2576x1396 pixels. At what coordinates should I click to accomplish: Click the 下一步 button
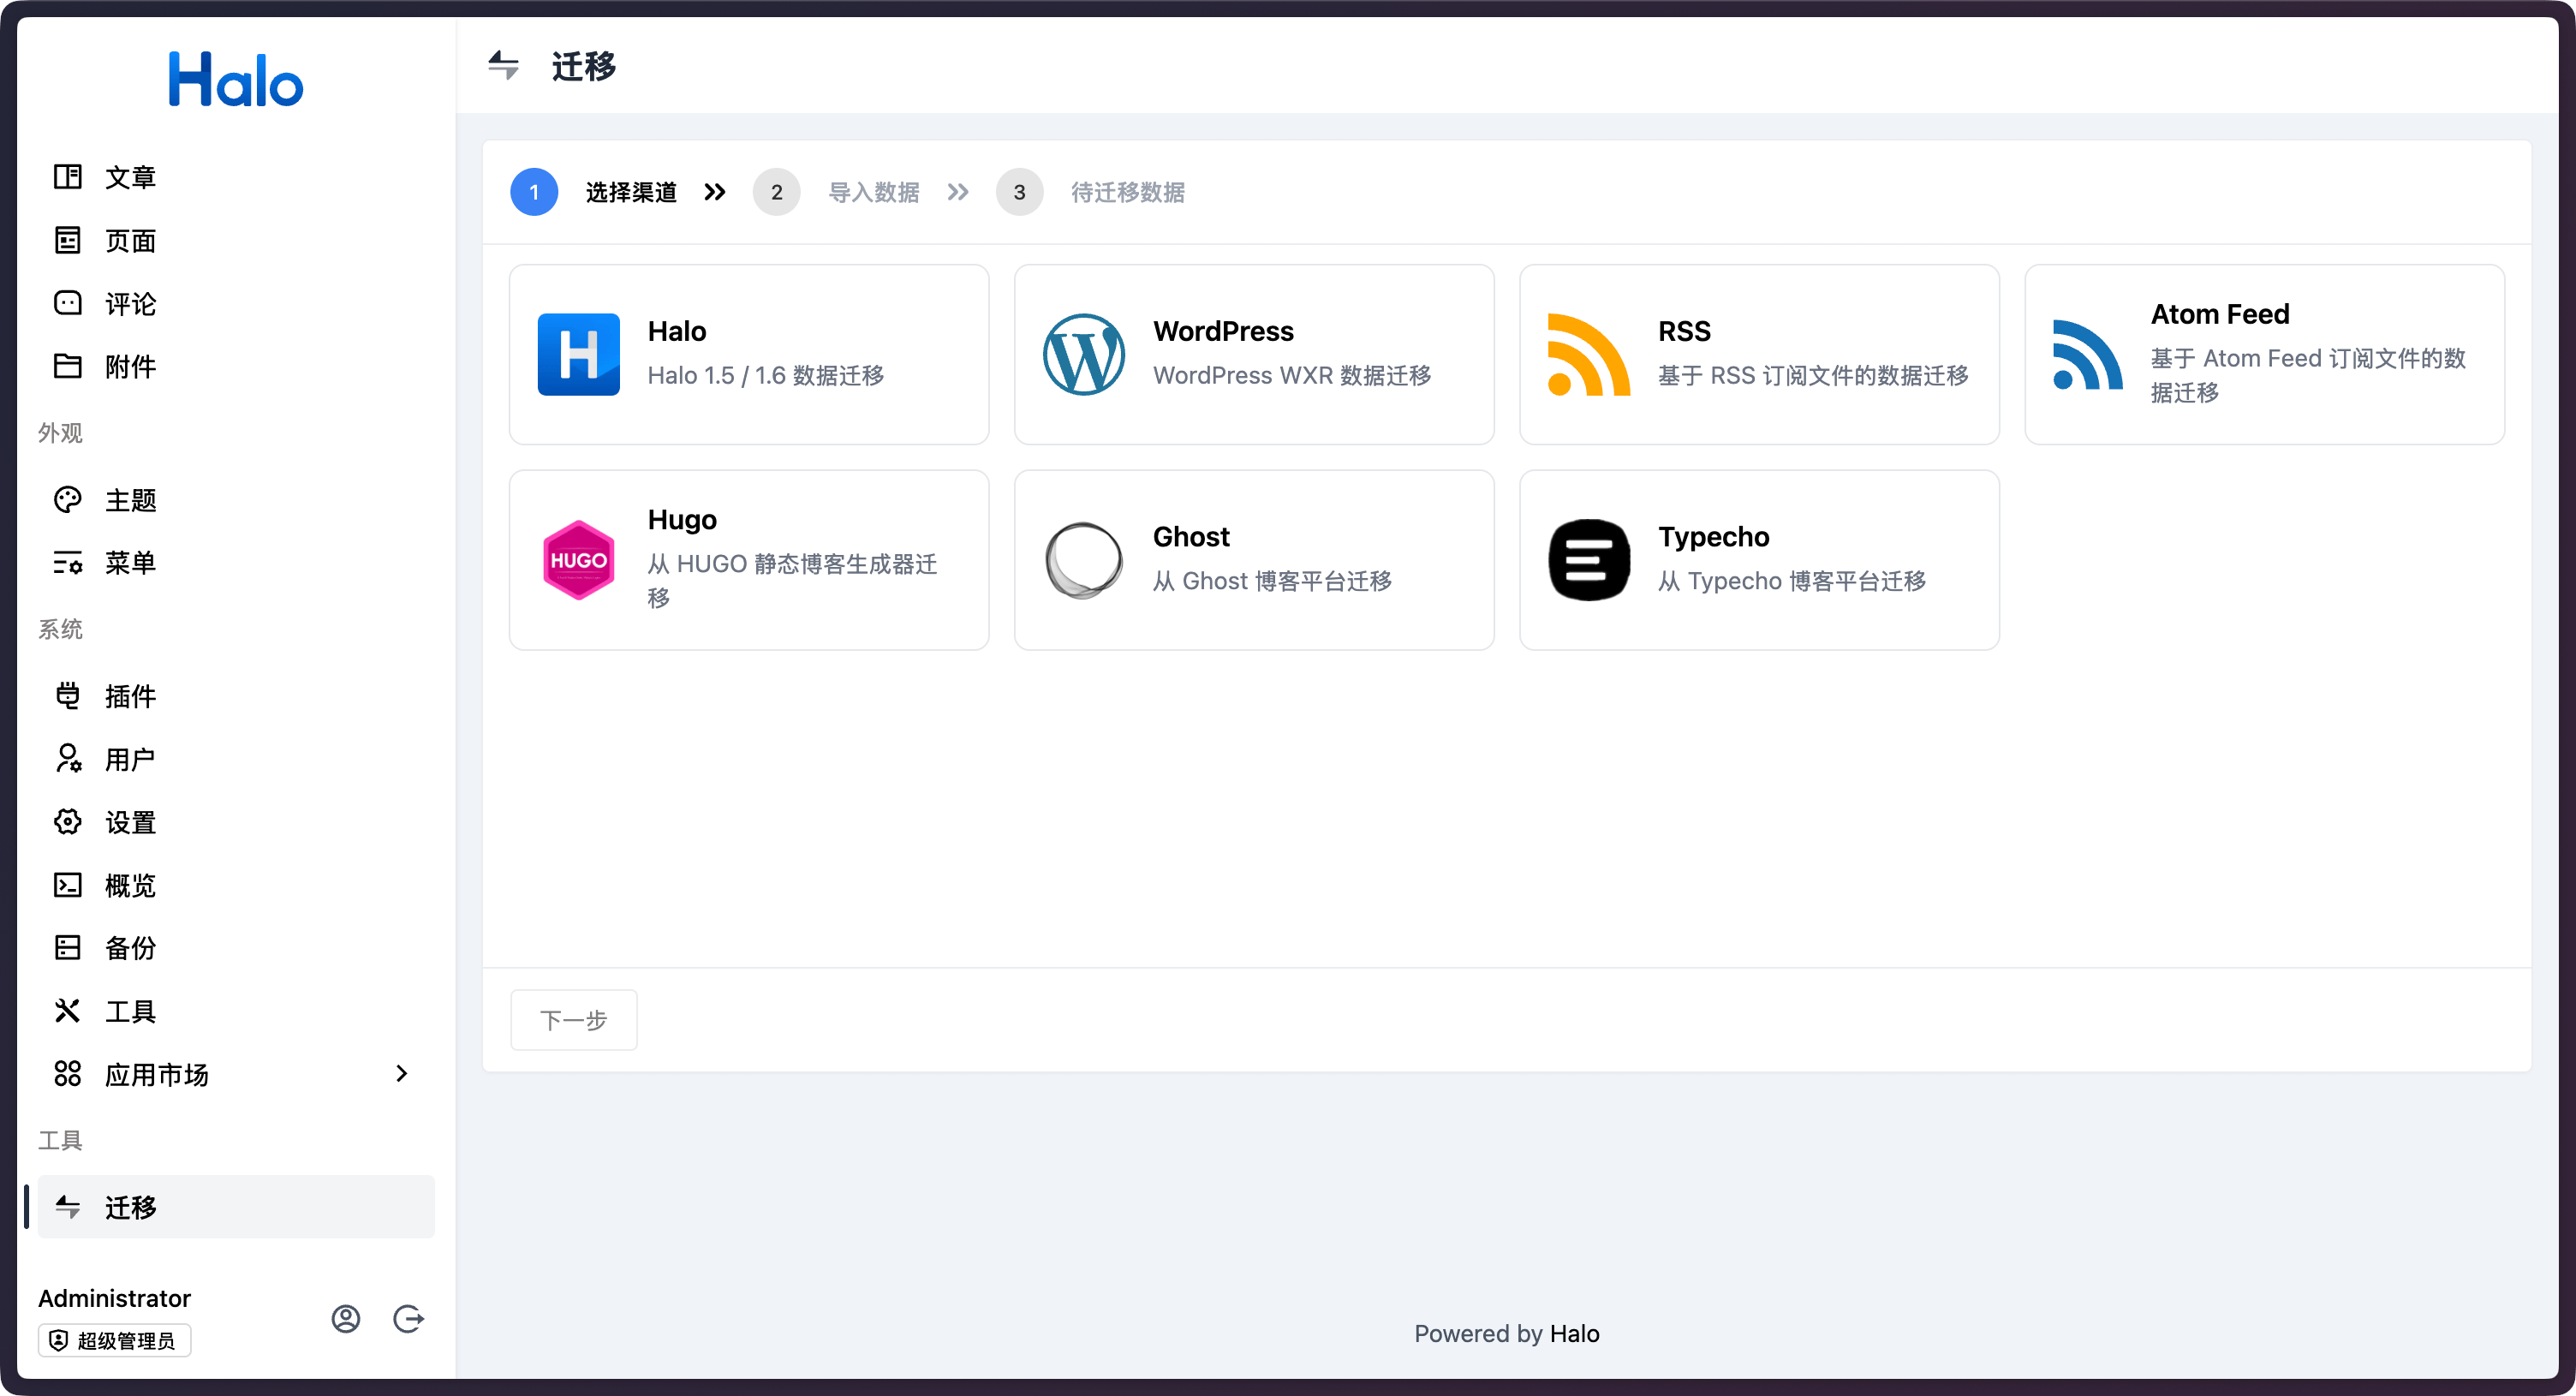coord(573,1019)
